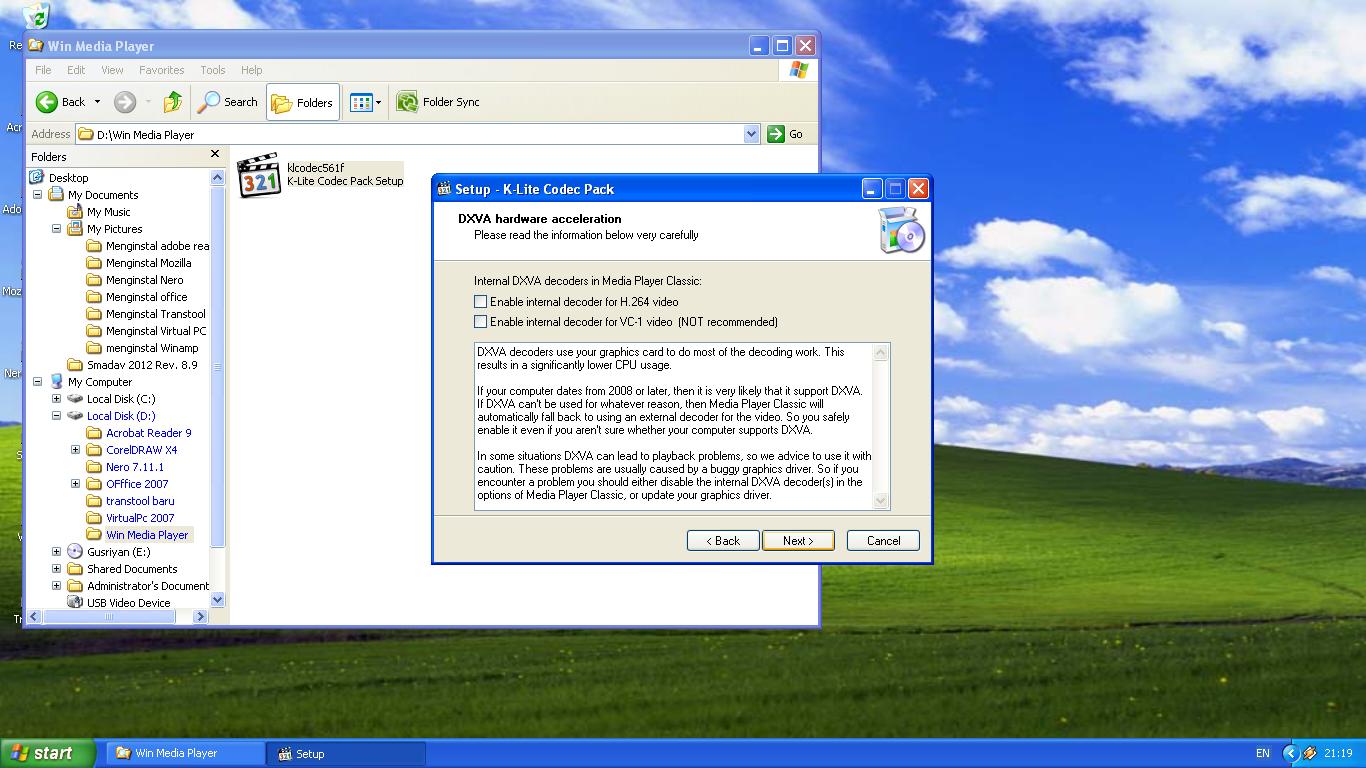Click the Go button beside address bar
The height and width of the screenshot is (768, 1366).
[785, 134]
